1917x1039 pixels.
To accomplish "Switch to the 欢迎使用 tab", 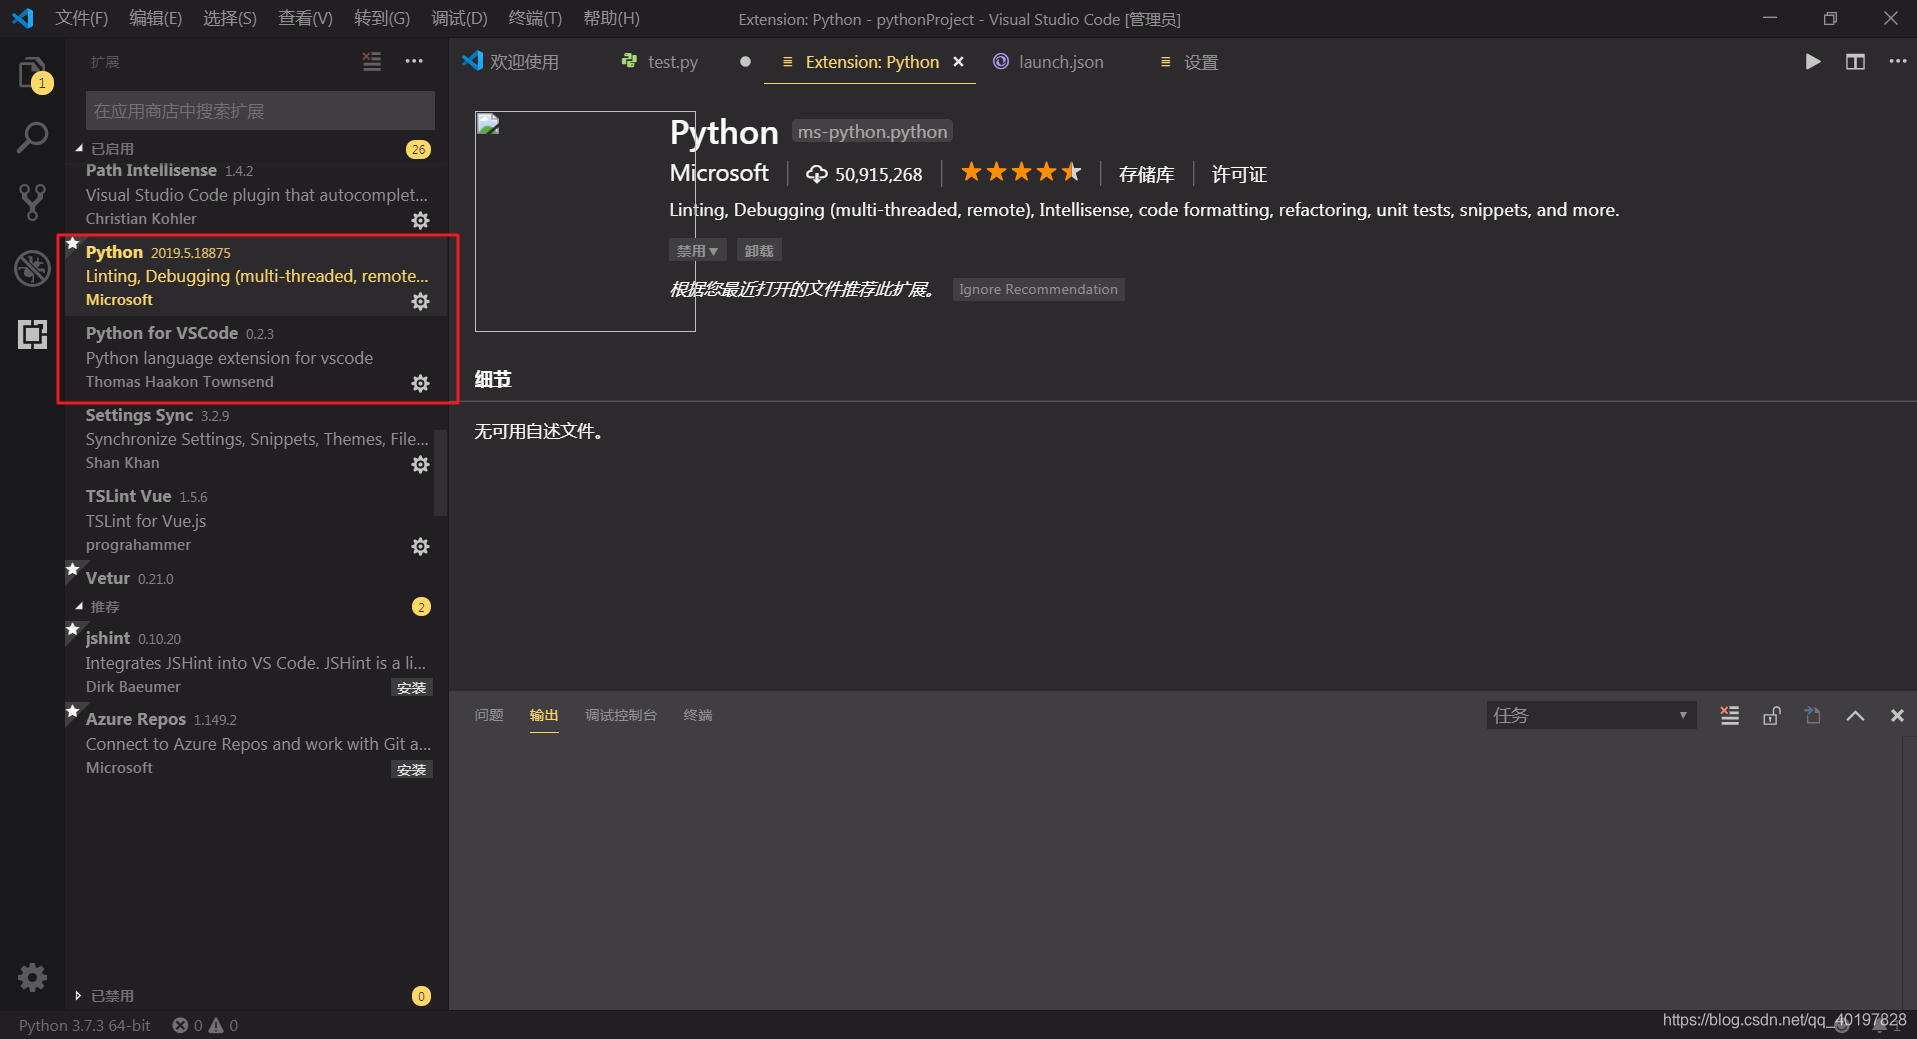I will (x=523, y=62).
